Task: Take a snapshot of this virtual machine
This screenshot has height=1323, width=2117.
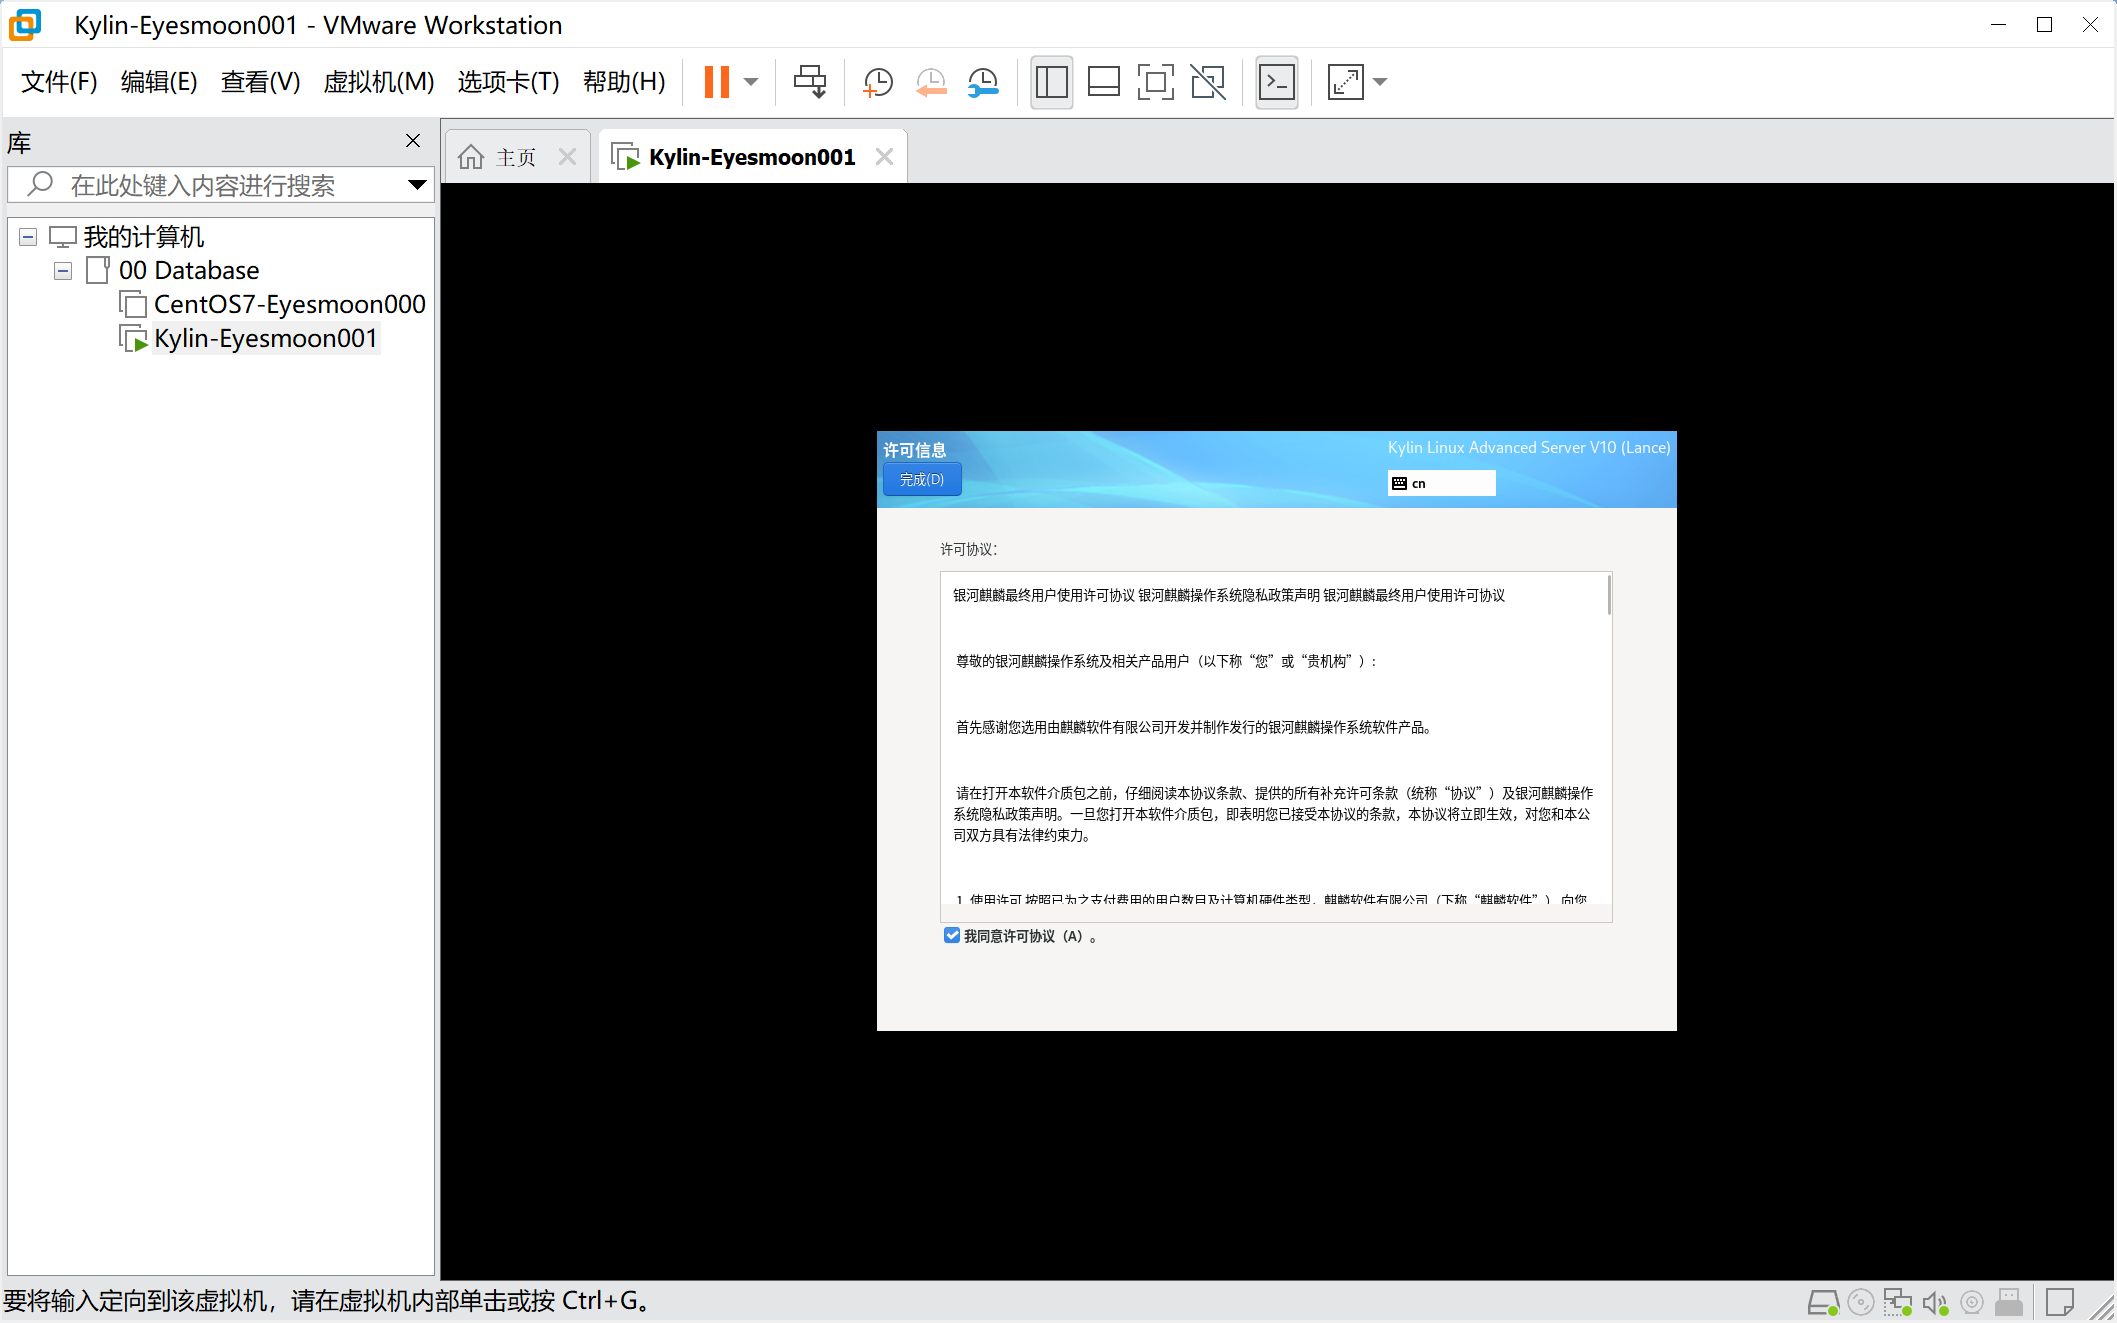Action: pos(878,82)
